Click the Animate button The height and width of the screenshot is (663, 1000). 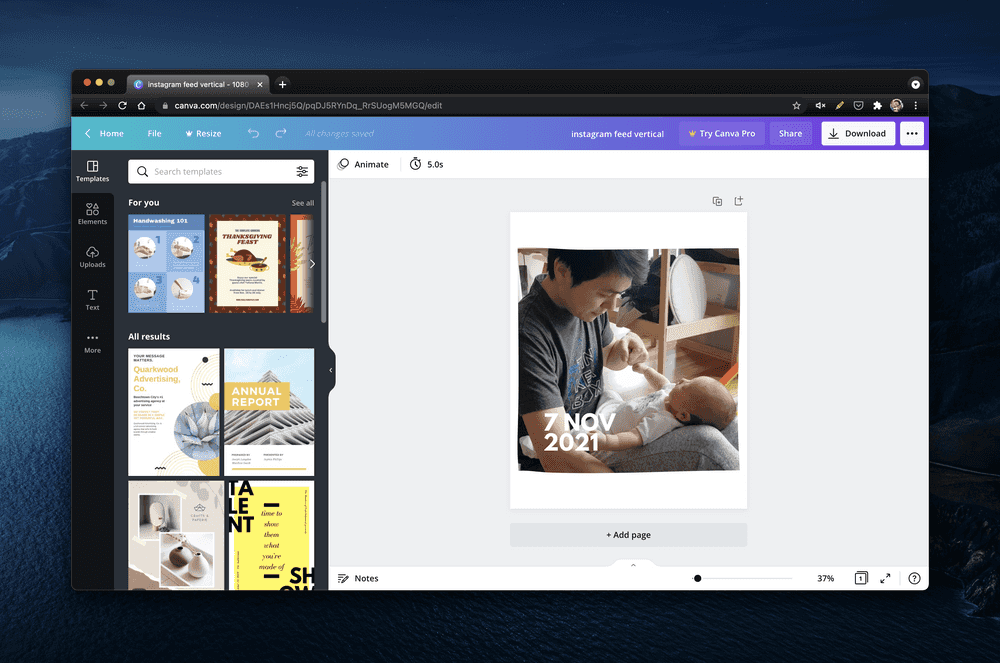point(363,164)
